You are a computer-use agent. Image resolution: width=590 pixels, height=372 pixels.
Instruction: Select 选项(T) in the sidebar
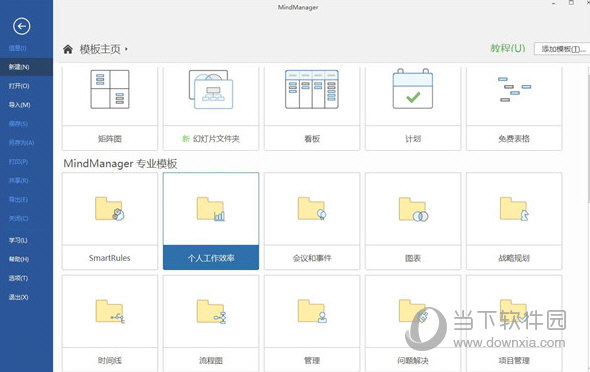pyautogui.click(x=26, y=278)
